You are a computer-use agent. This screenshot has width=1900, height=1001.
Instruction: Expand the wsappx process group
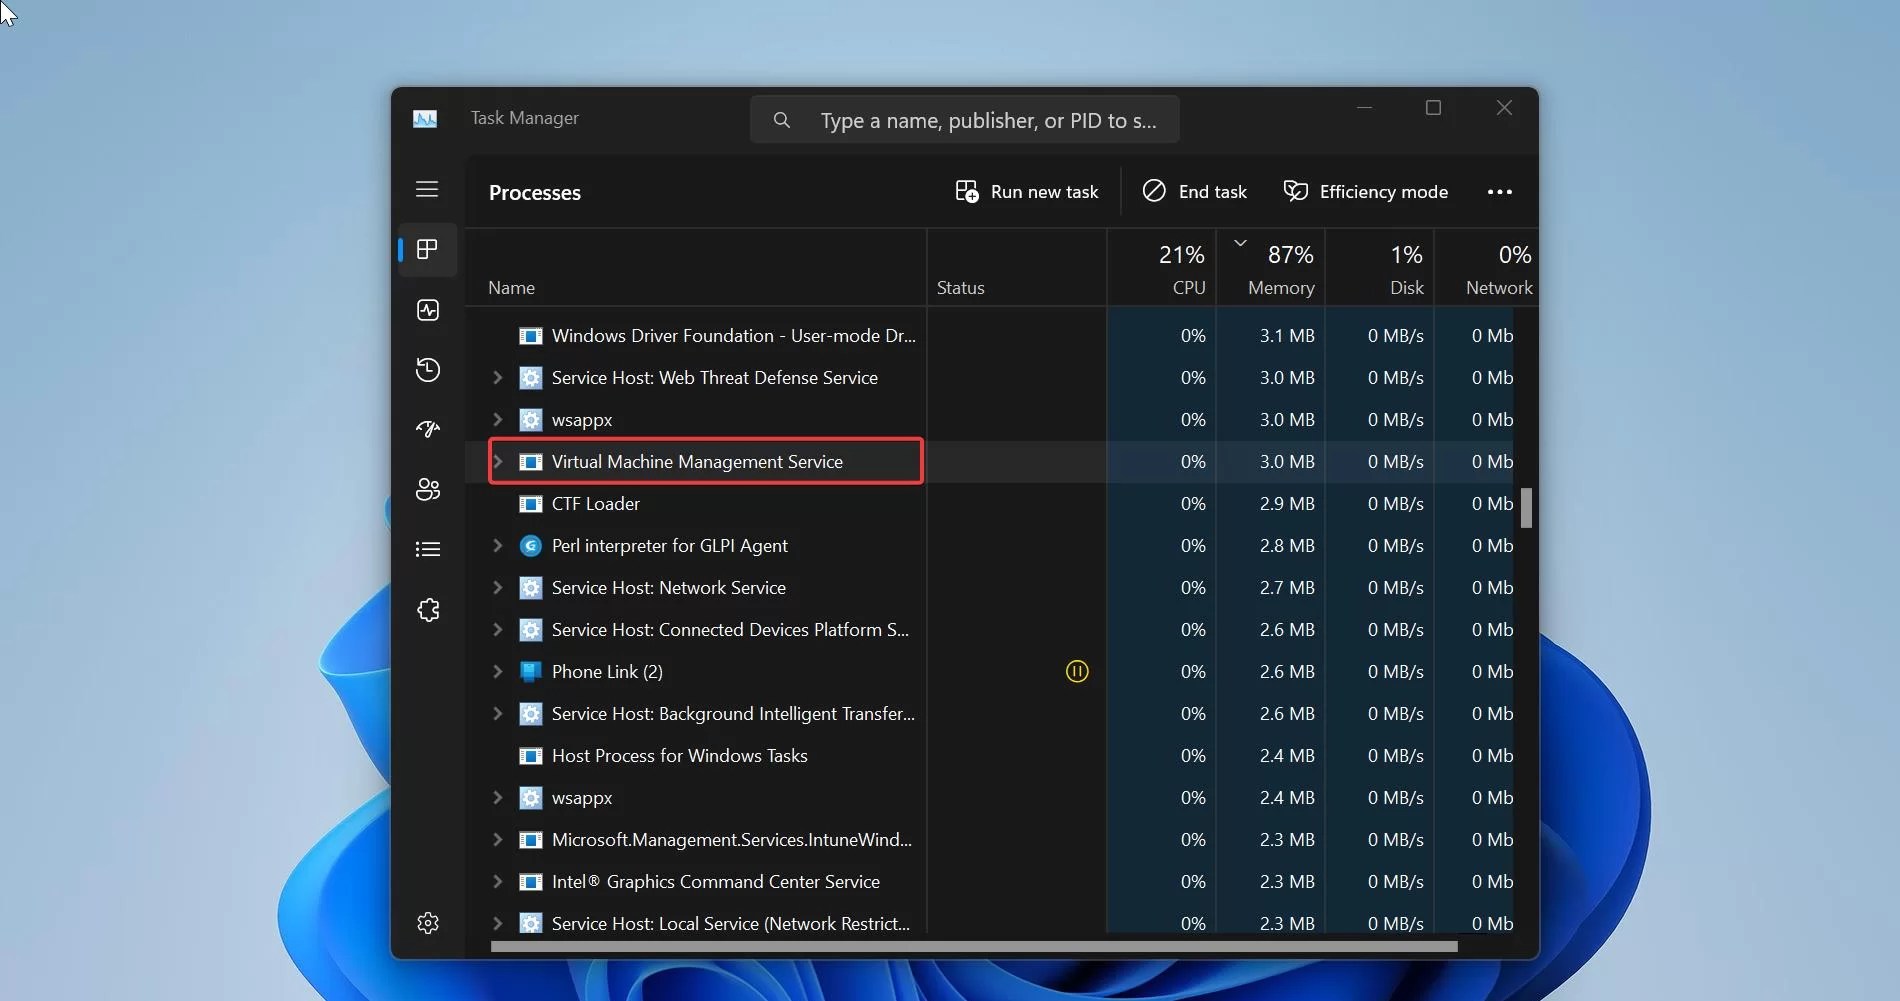499,419
